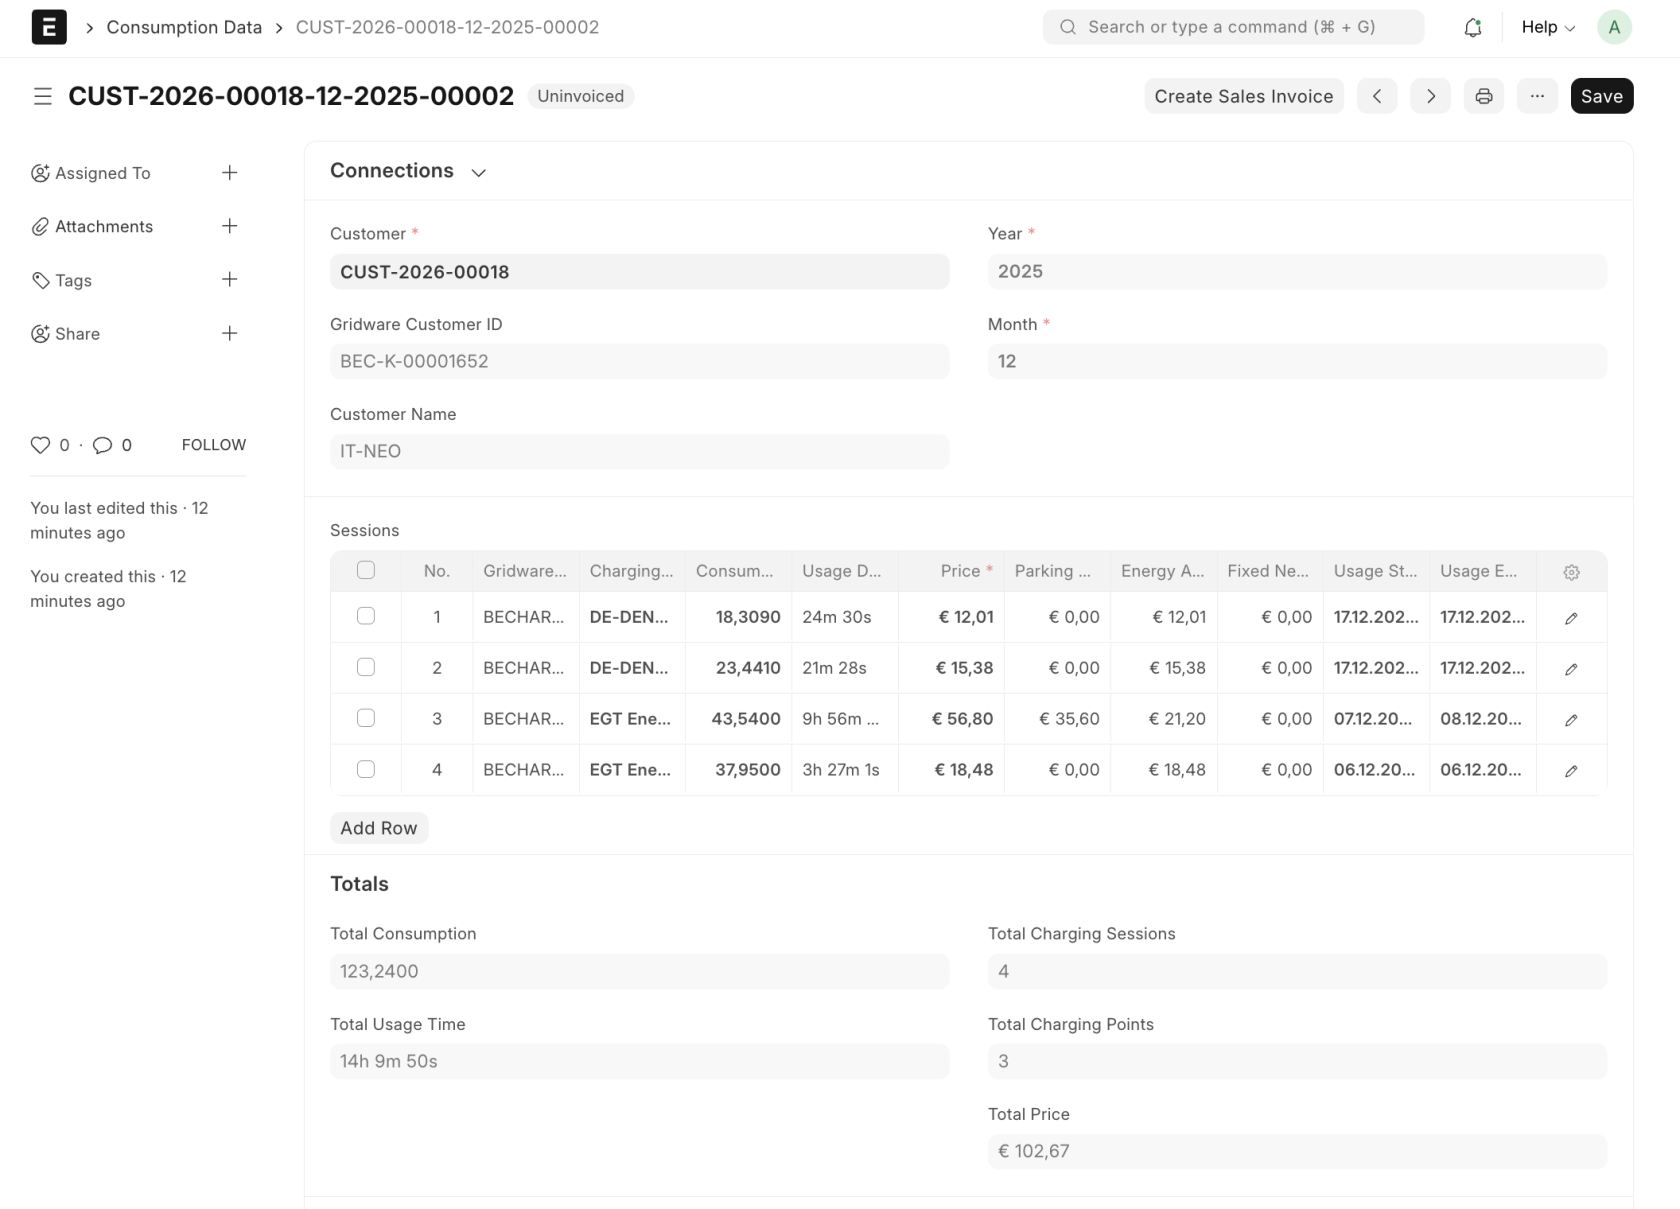The image size is (1680, 1209).
Task: Click the Customer field CUST-2026-00018
Action: click(x=639, y=272)
